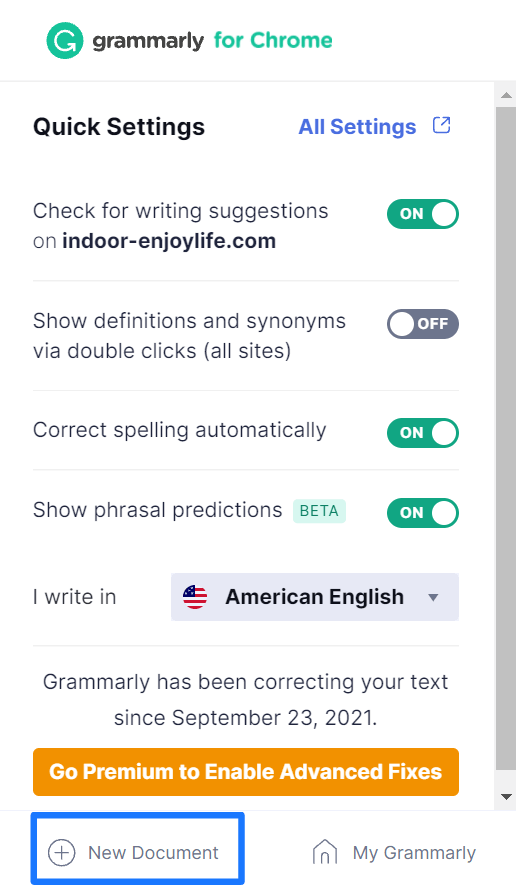Click the BETA badge next to phrasal predictions

tap(319, 511)
